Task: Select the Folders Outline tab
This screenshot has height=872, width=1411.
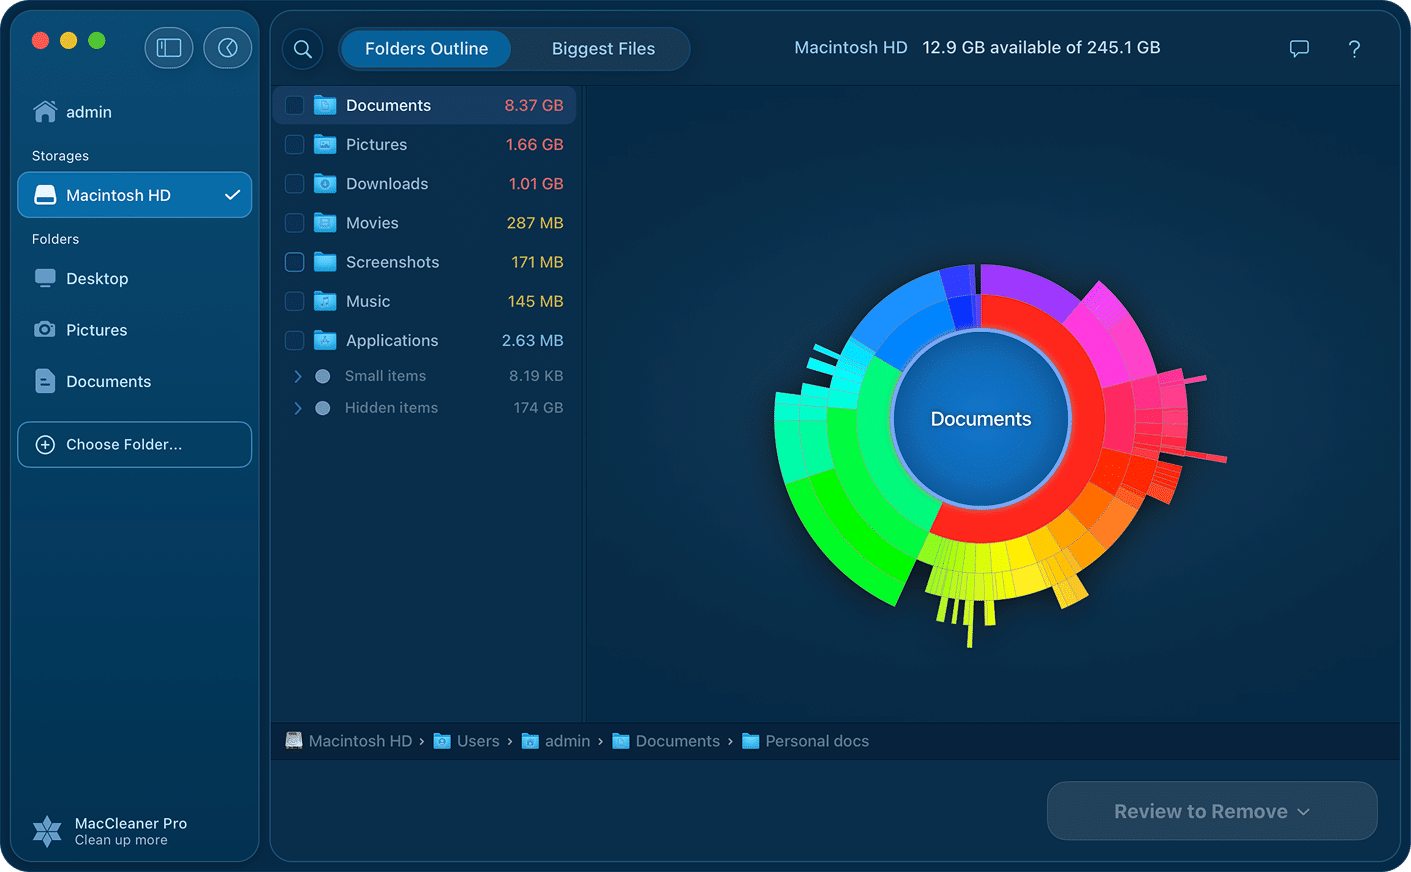Action: click(x=426, y=49)
